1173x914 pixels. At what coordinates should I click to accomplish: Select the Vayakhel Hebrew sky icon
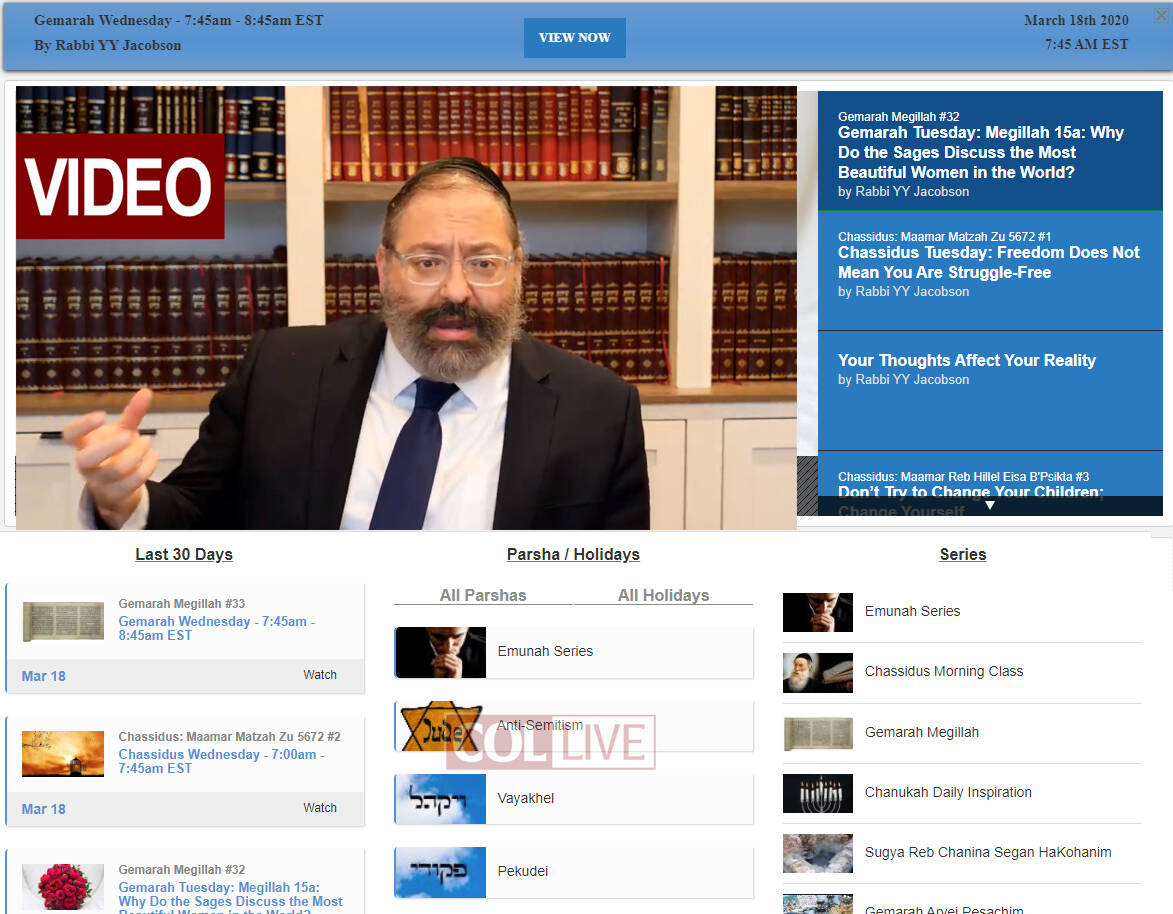coord(440,799)
